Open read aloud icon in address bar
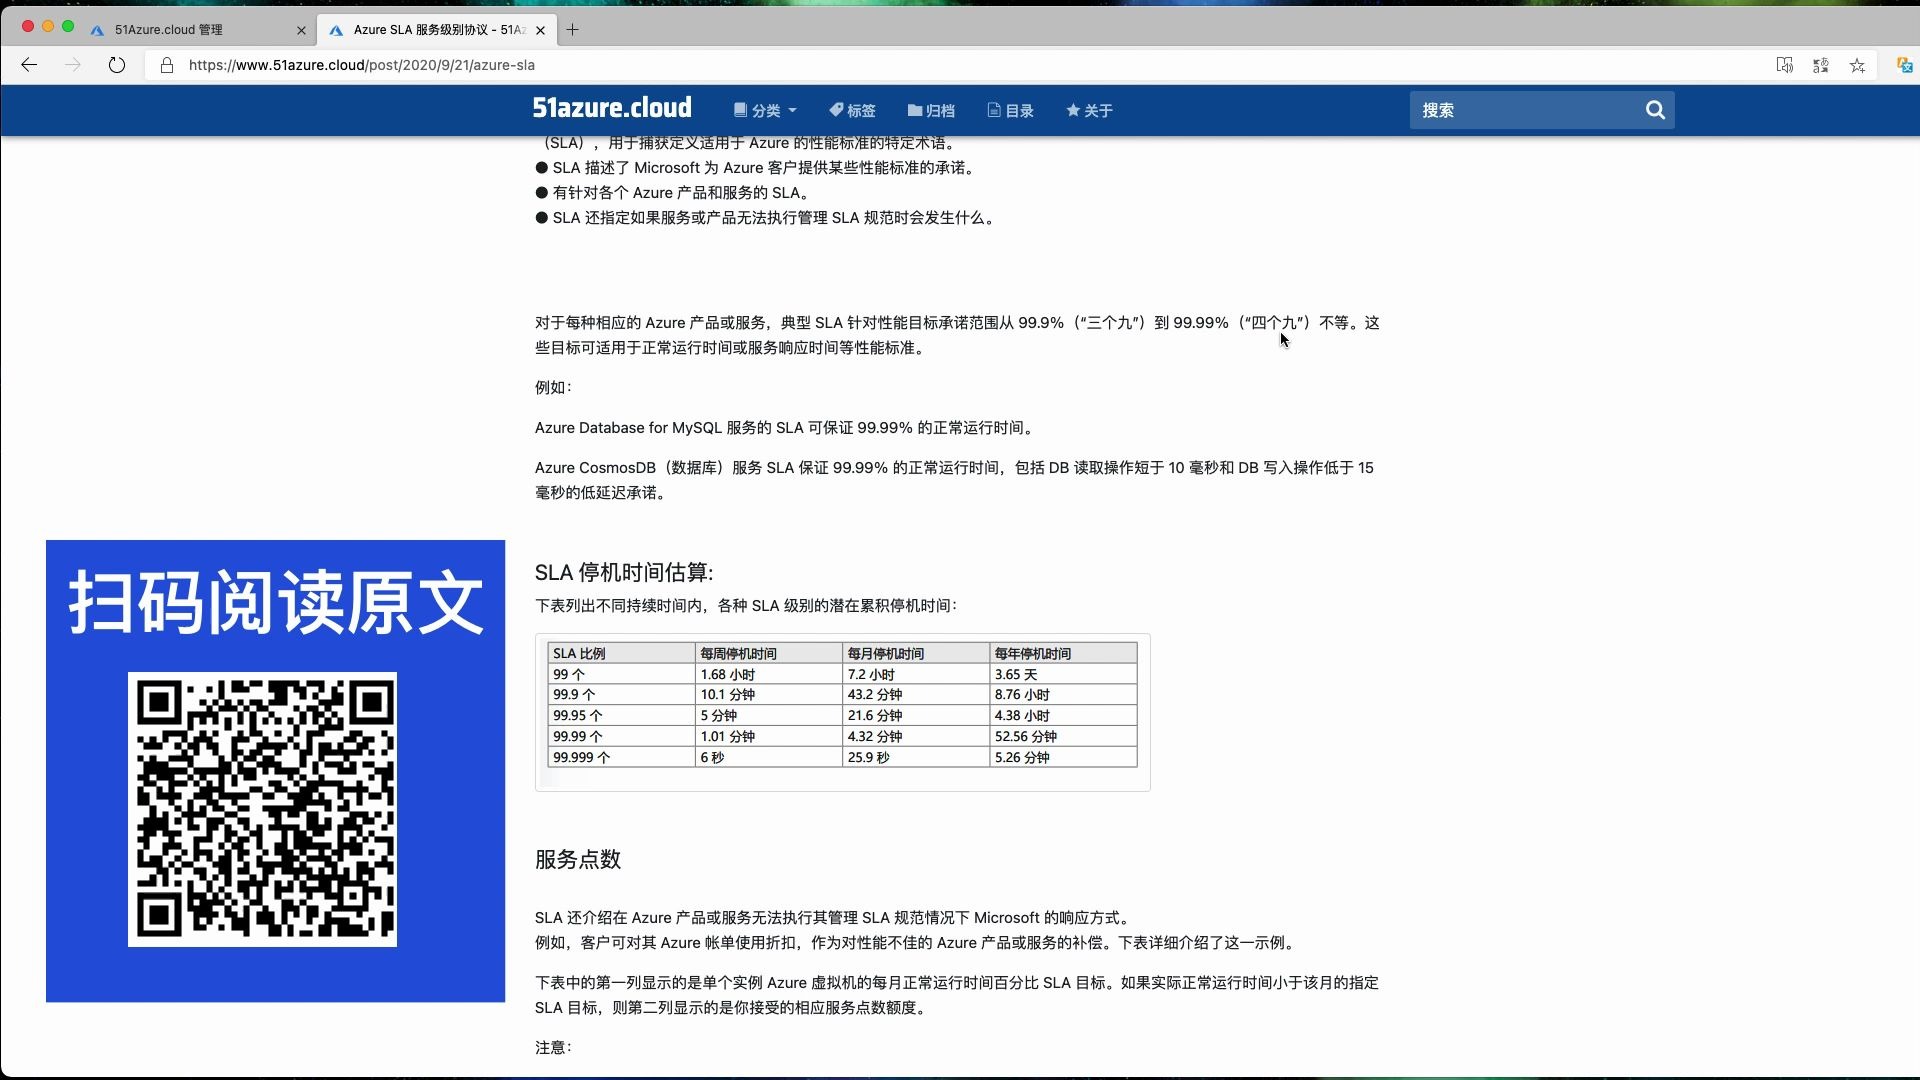 point(1784,65)
